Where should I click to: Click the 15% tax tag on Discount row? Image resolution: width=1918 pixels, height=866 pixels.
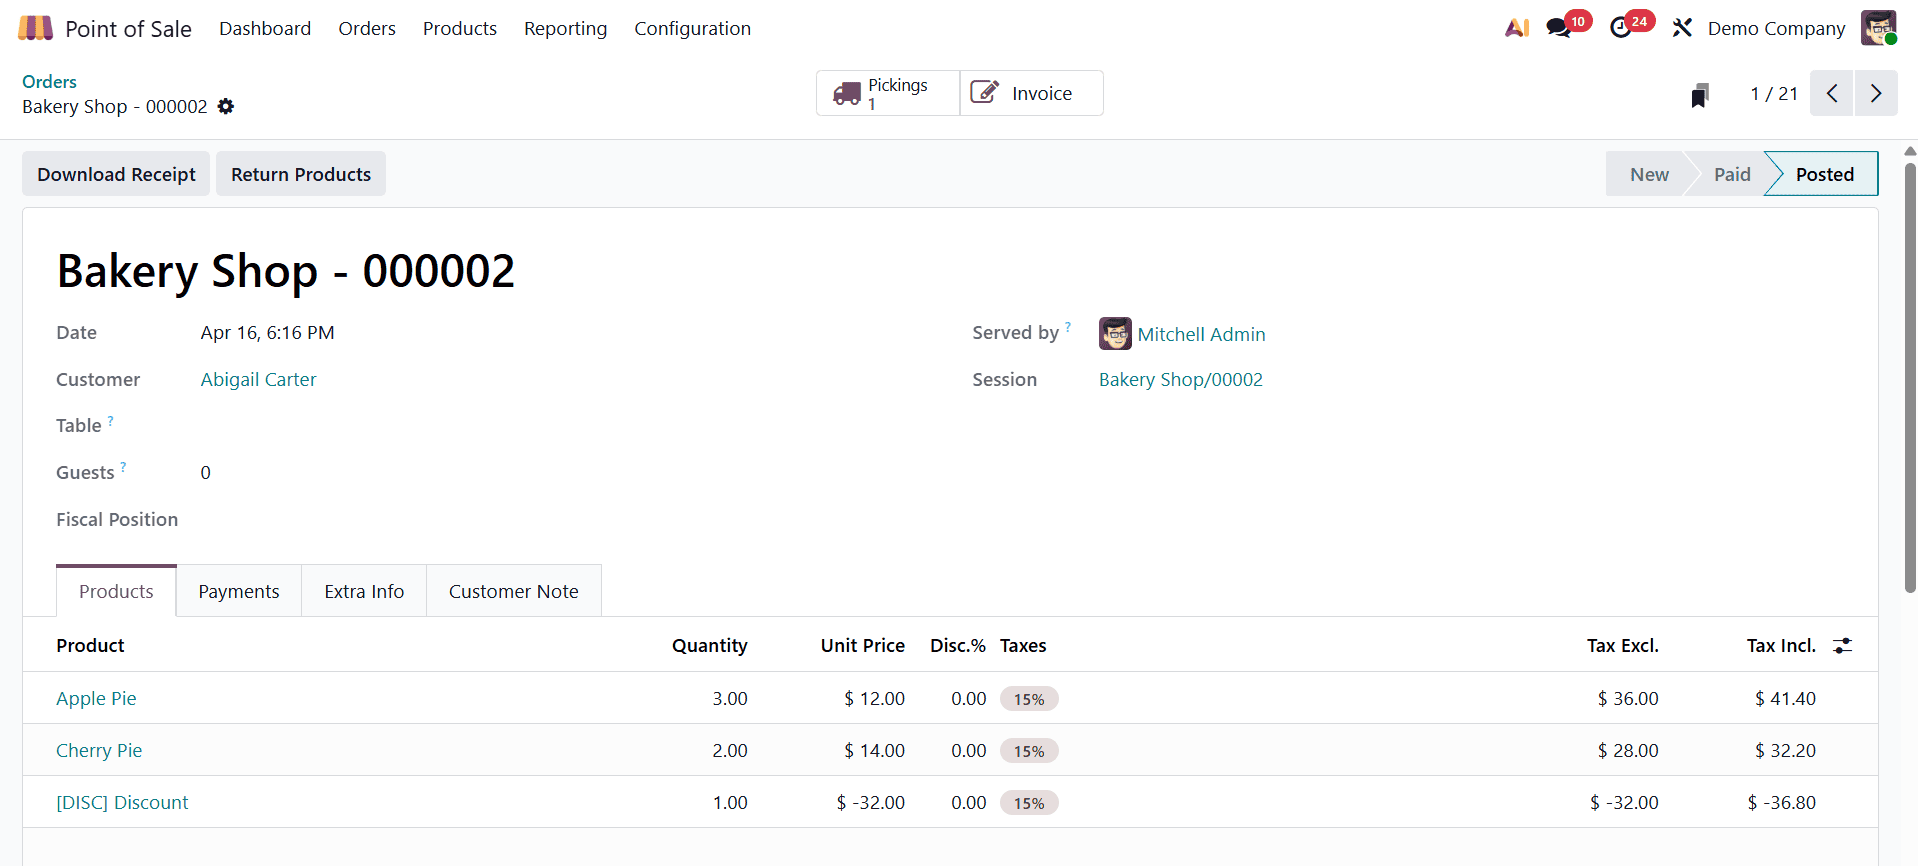[x=1029, y=803]
